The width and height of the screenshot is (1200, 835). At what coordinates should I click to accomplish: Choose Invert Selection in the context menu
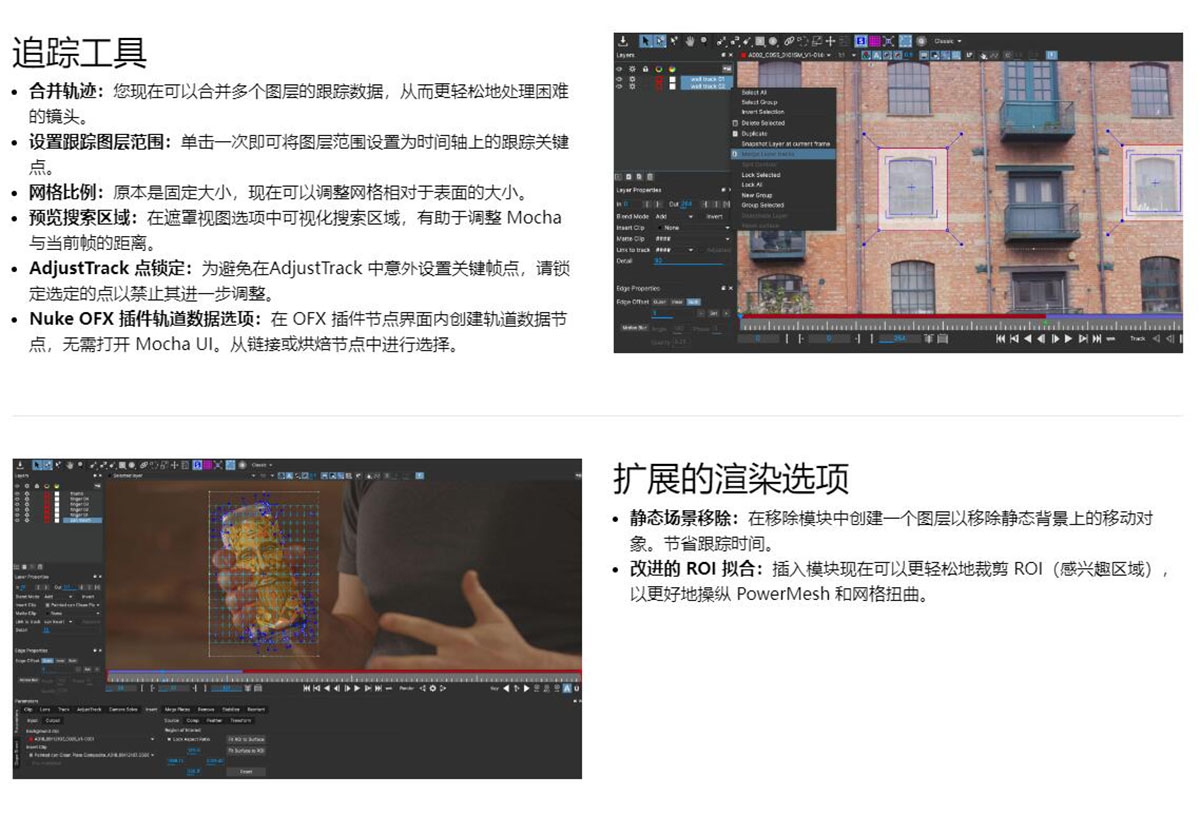pyautogui.click(x=763, y=112)
